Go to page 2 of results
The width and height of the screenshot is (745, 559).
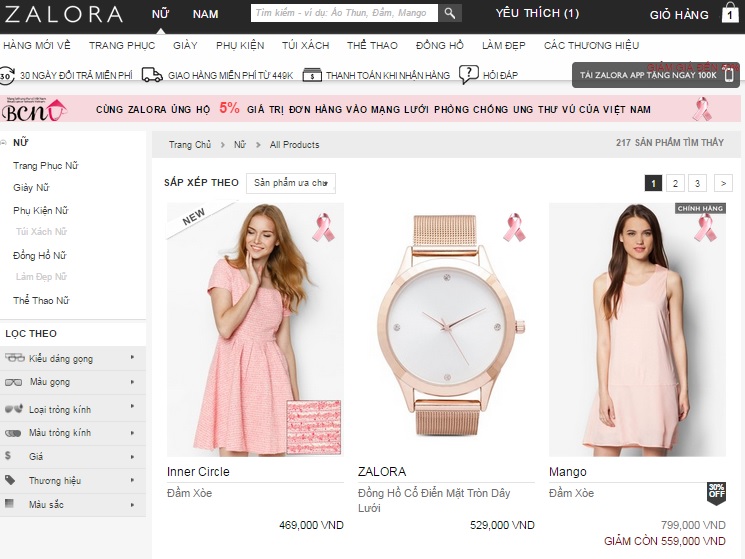675,183
